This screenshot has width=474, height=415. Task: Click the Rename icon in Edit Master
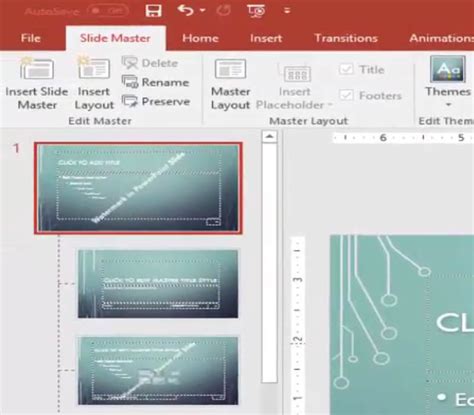click(x=129, y=82)
